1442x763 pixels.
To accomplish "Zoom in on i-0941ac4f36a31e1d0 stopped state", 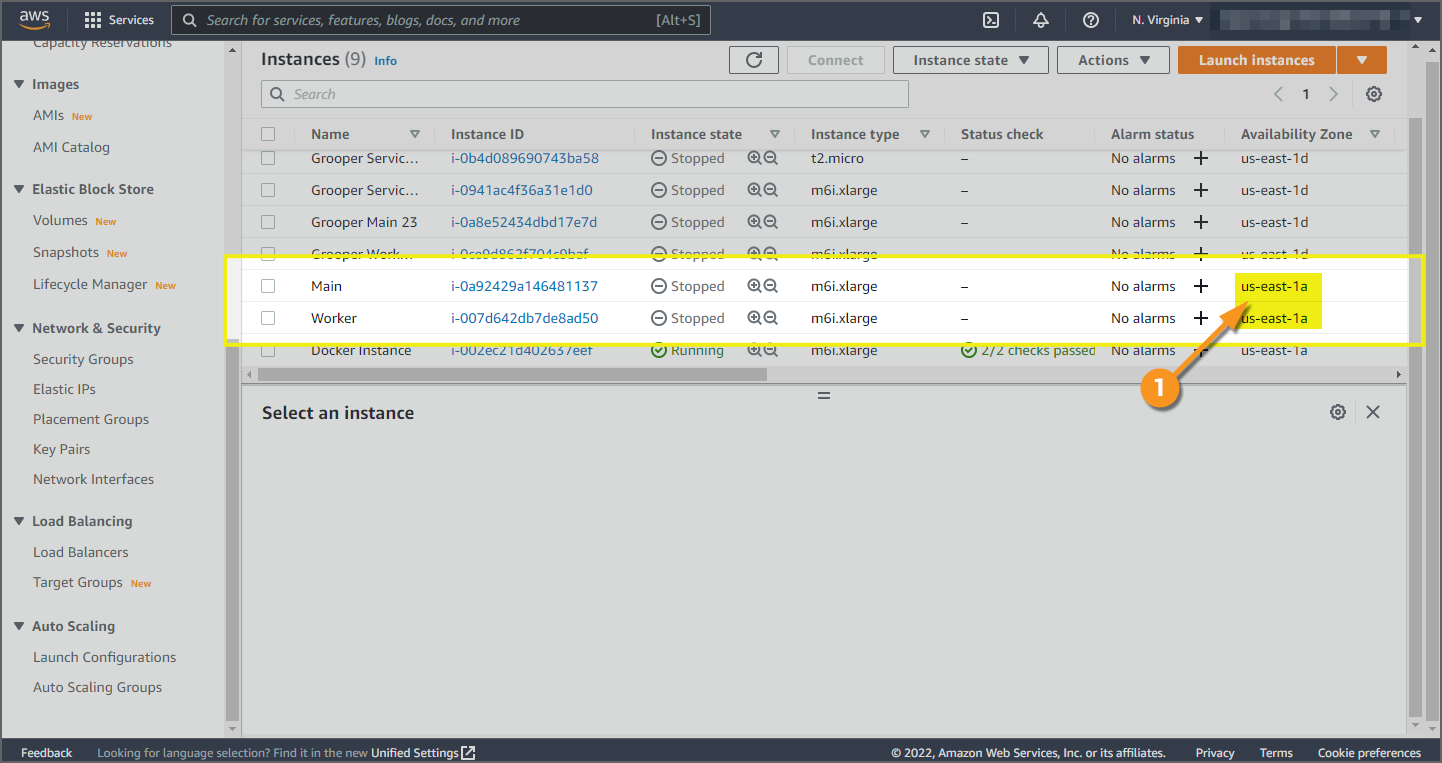I will [755, 190].
